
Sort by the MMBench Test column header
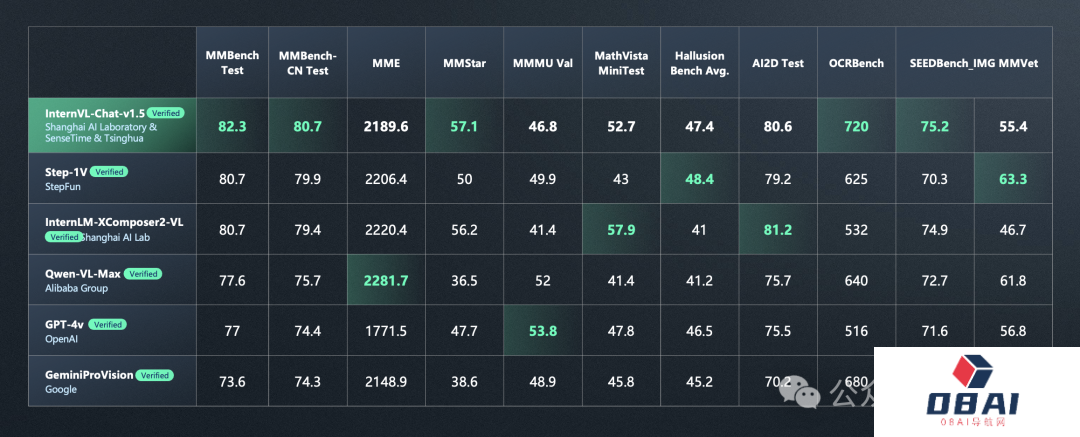[232, 63]
